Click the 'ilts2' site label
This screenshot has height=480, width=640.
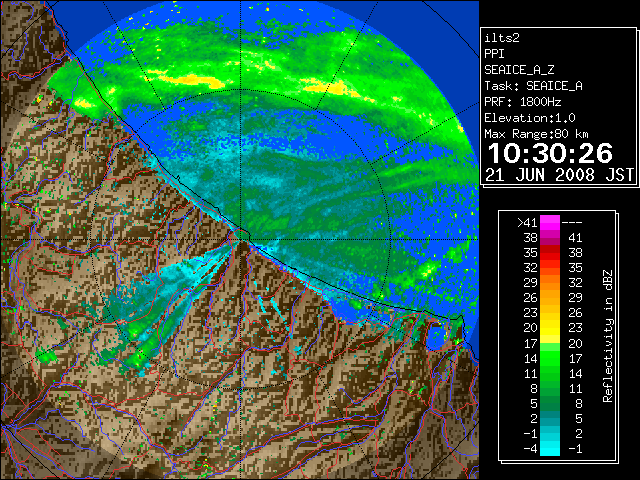502,38
